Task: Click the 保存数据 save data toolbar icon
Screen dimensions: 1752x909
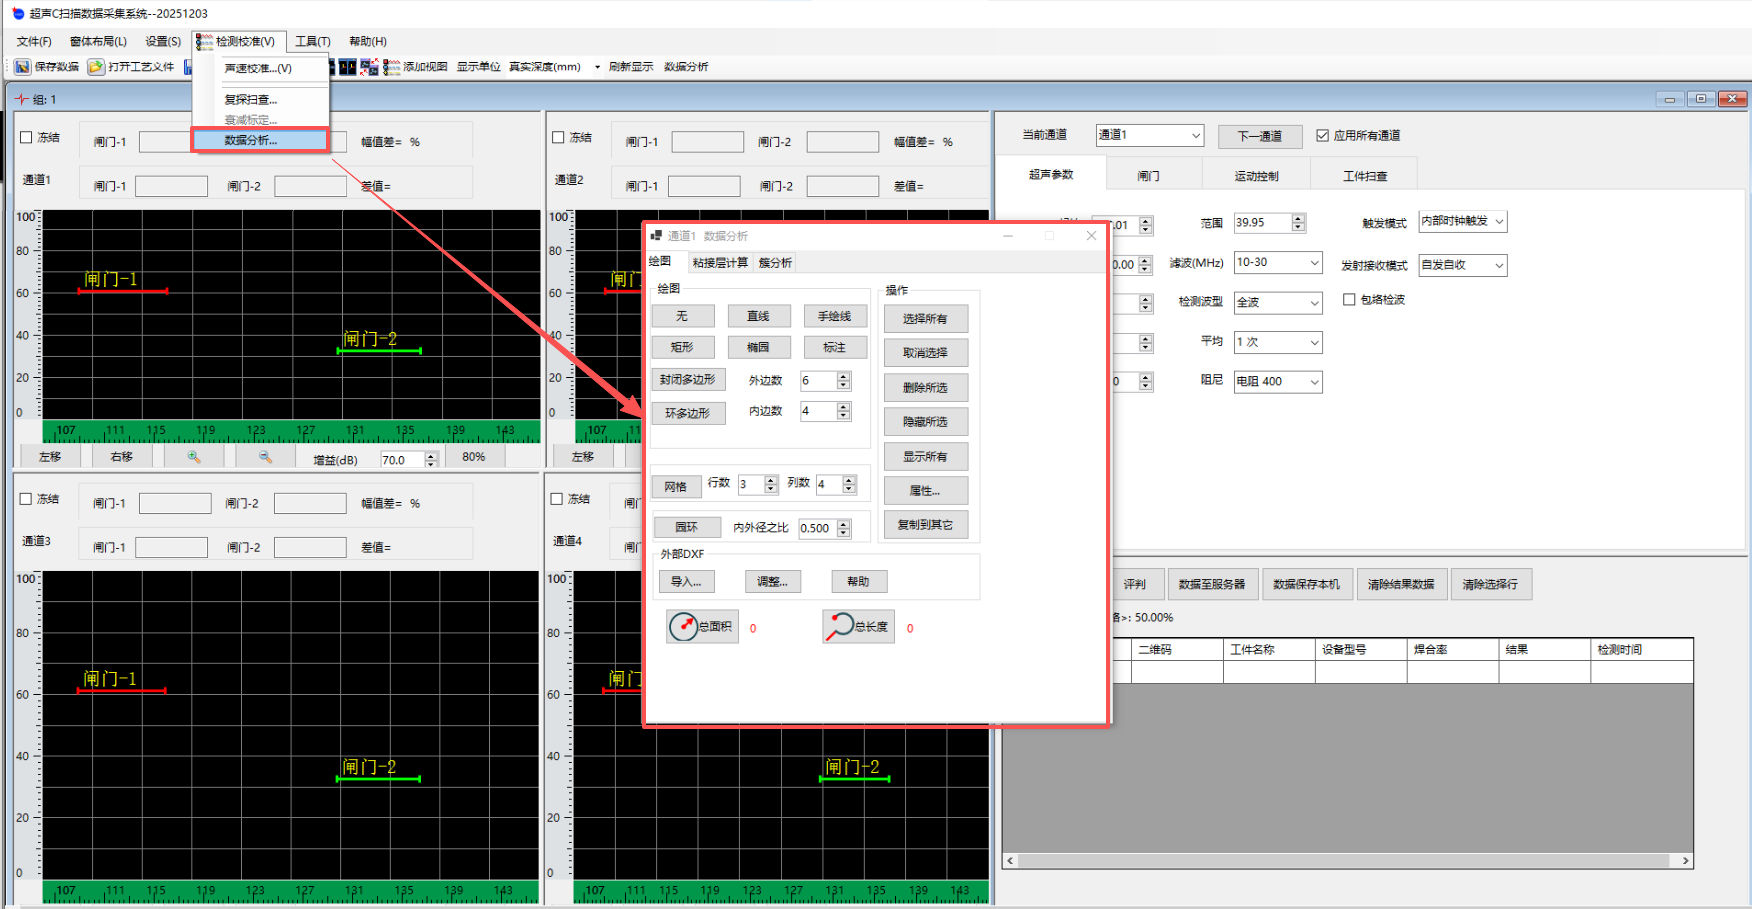Action: point(22,67)
